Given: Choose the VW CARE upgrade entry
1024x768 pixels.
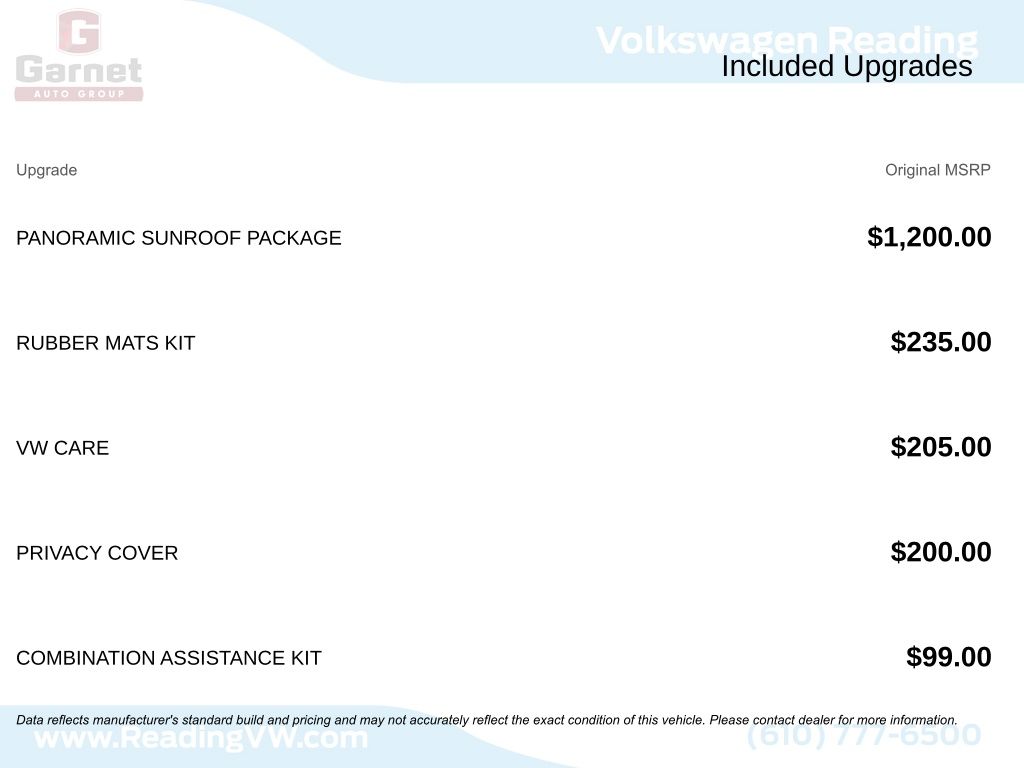Looking at the screenshot, I should click(x=62, y=448).
